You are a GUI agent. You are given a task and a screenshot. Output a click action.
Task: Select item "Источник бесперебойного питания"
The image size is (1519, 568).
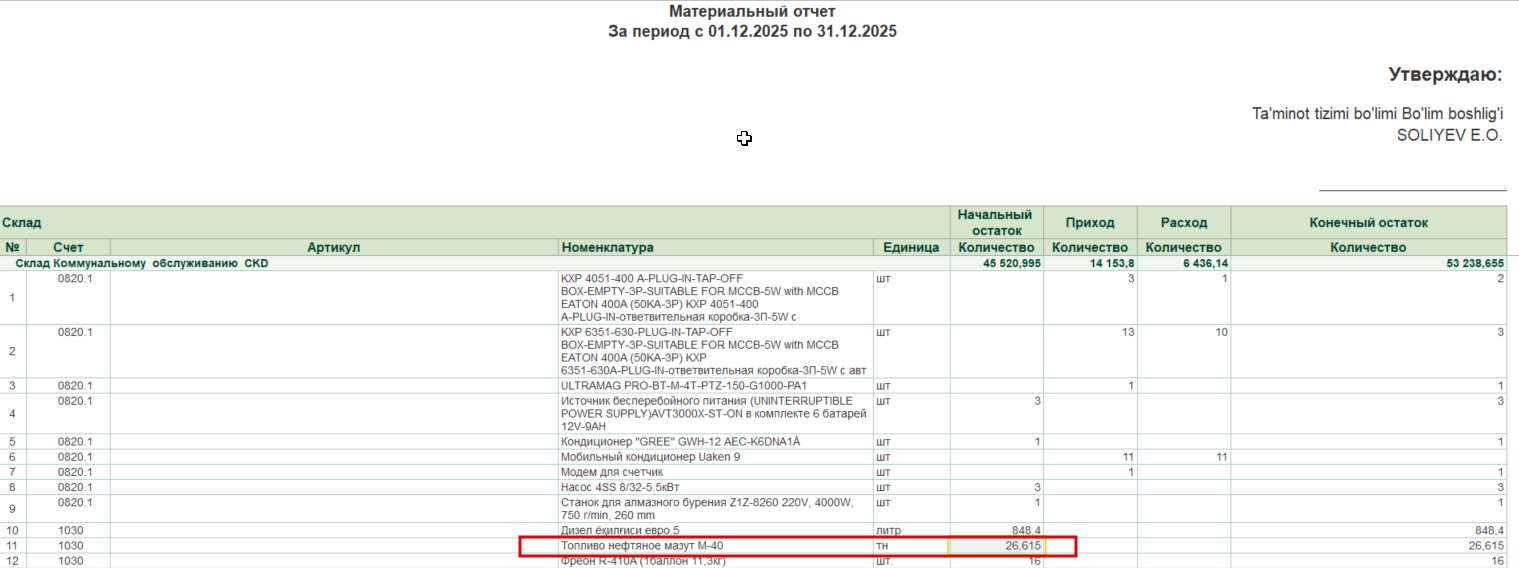tap(714, 413)
